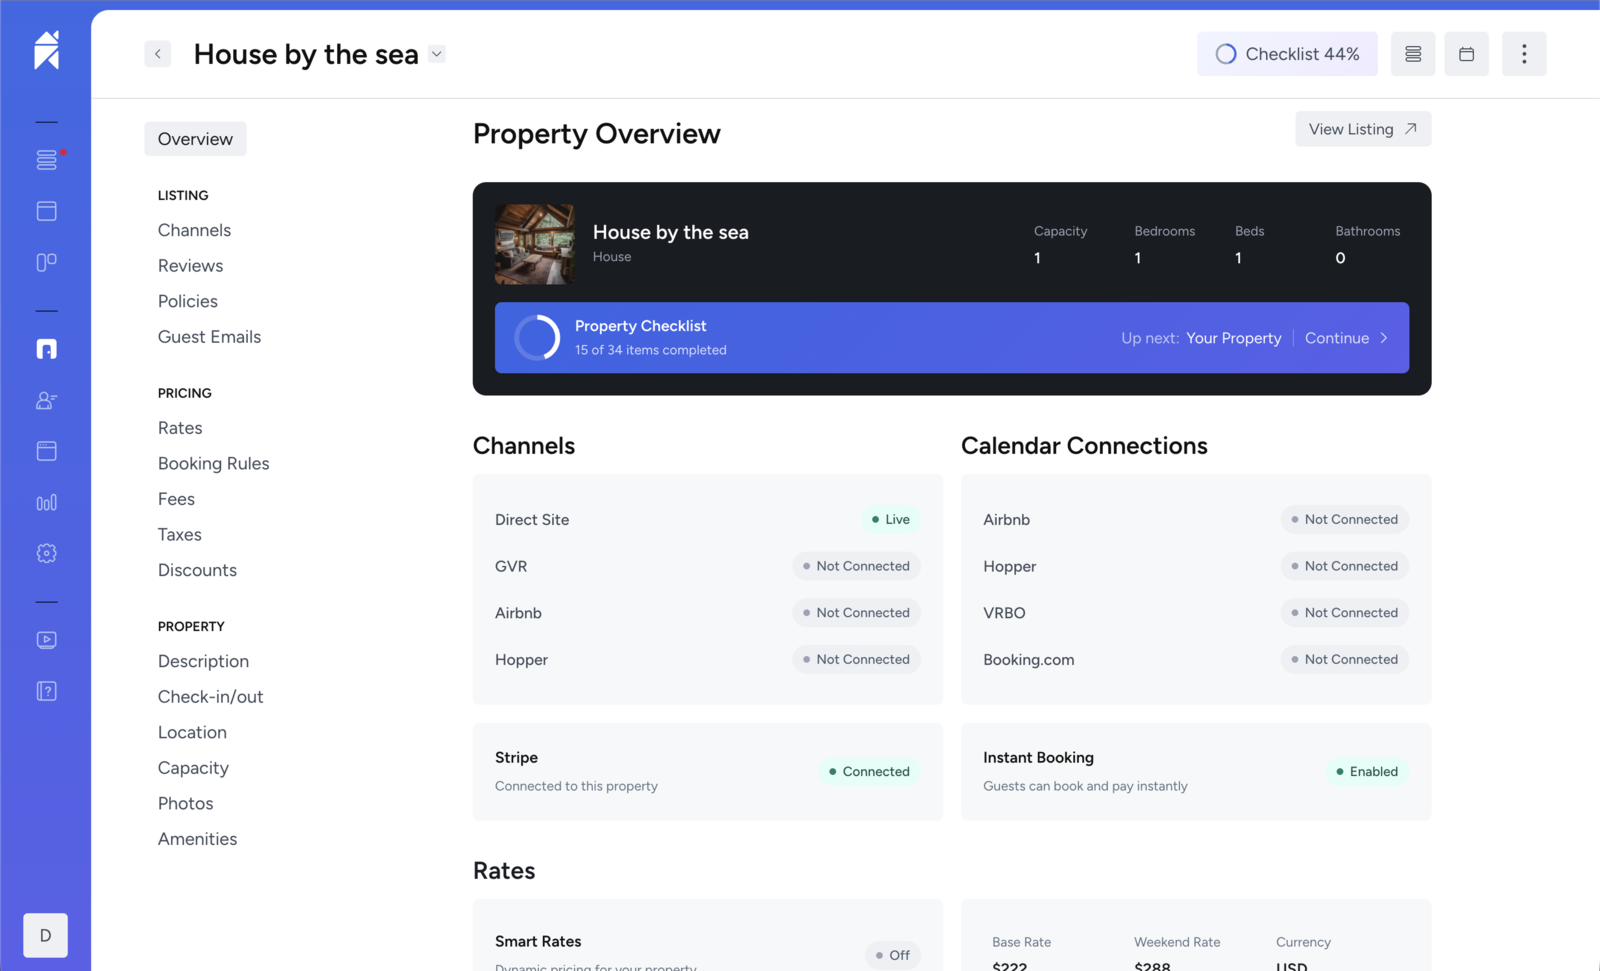The height and width of the screenshot is (971, 1600).
Task: Click the D user avatar
Action: coord(46,935)
